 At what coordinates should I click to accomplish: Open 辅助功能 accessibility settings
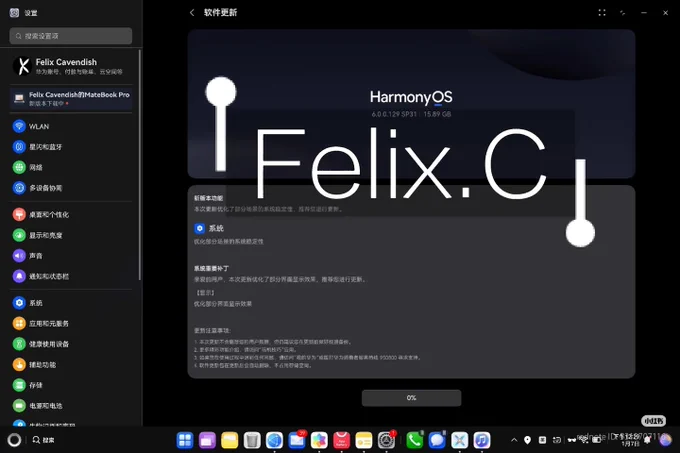pyautogui.click(x=71, y=365)
